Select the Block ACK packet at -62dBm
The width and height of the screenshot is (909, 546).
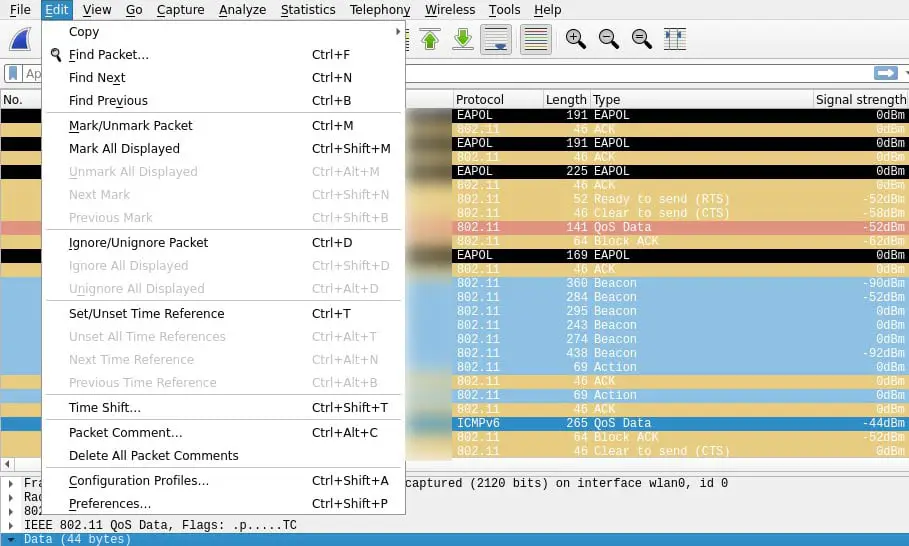pyautogui.click(x=680, y=241)
